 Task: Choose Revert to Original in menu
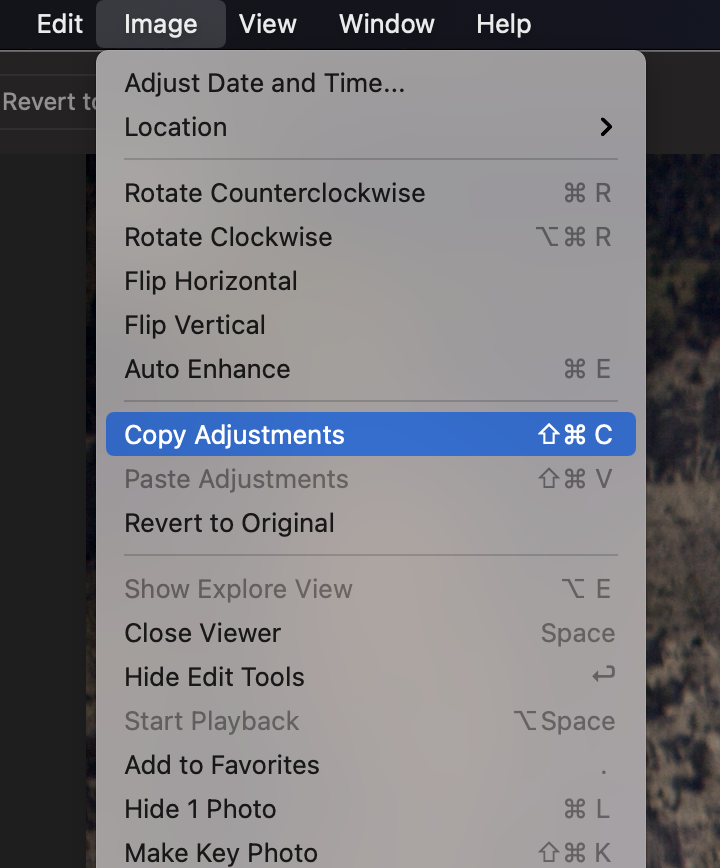click(x=371, y=523)
